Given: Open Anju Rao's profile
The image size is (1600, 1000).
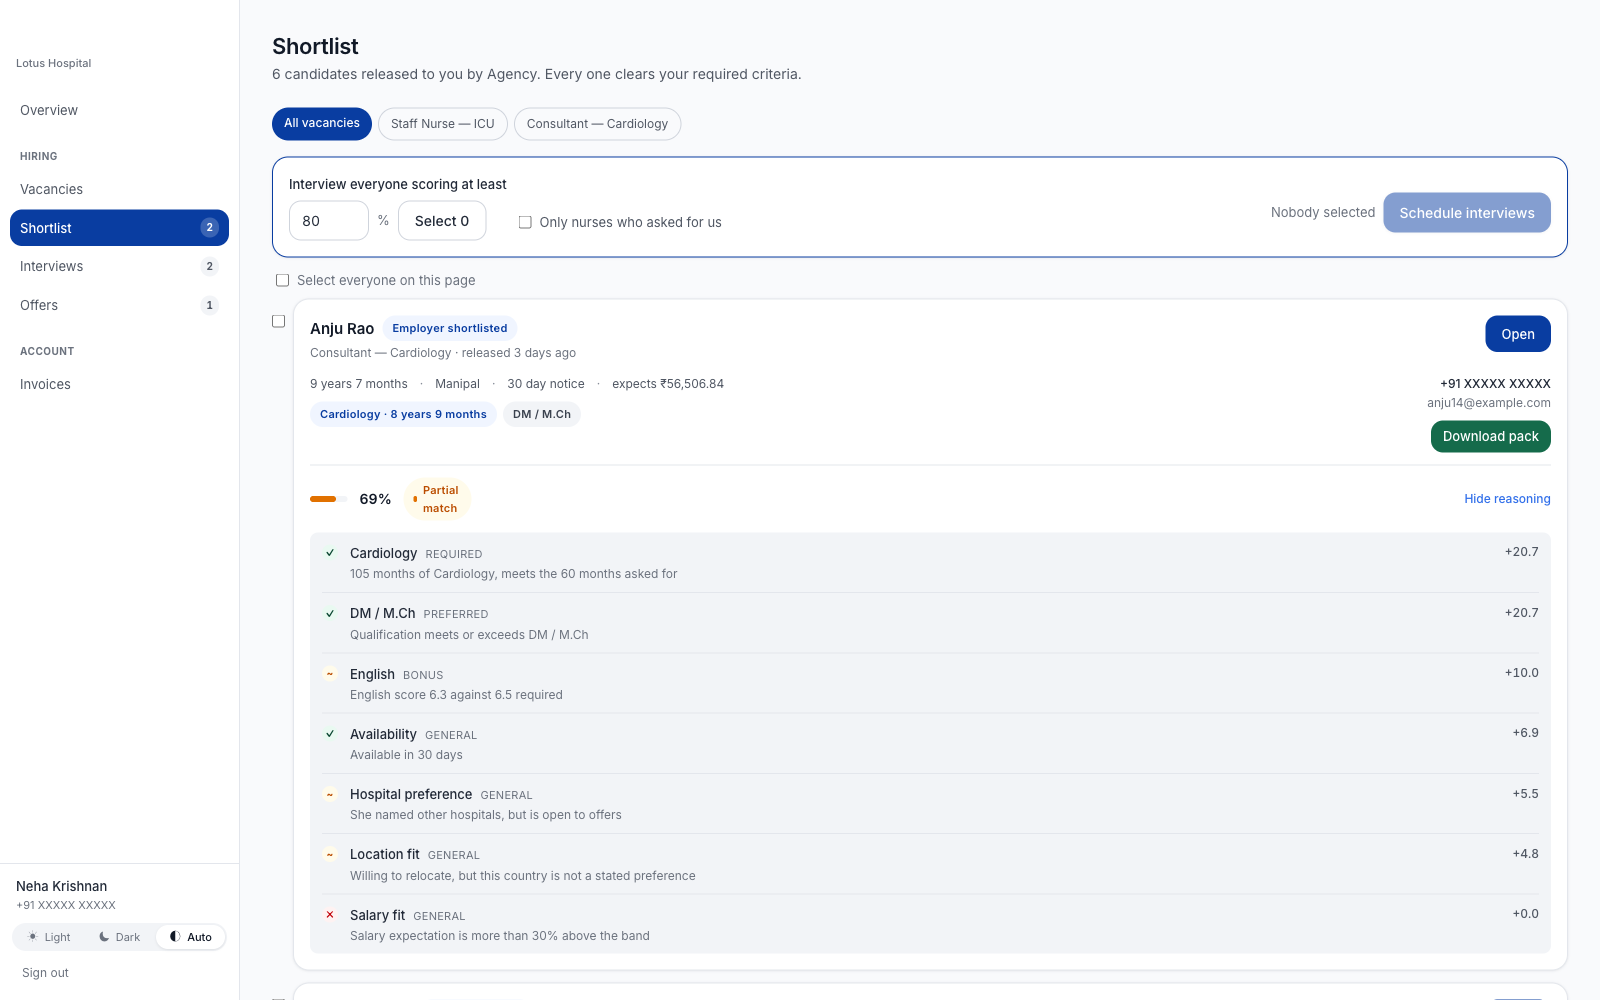Looking at the screenshot, I should point(1518,334).
